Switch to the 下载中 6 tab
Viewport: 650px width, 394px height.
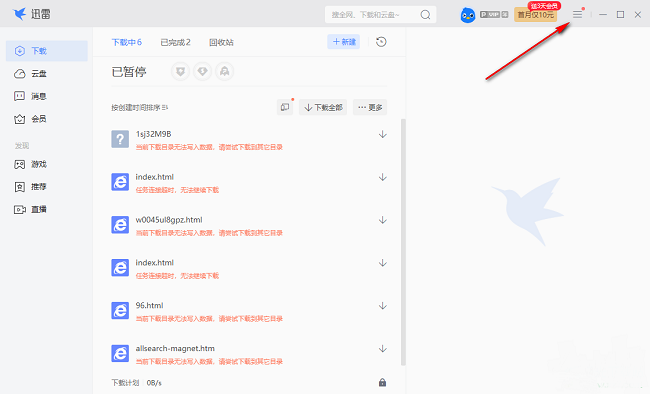(127, 42)
